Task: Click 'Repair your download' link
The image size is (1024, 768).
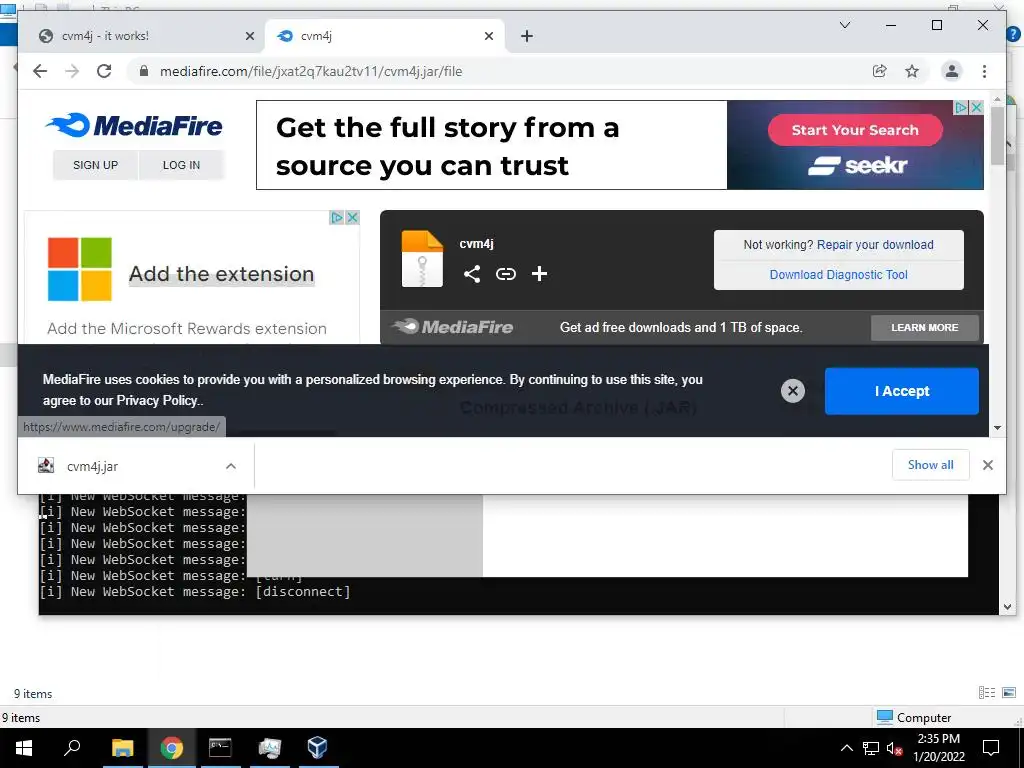Action: tap(875, 244)
